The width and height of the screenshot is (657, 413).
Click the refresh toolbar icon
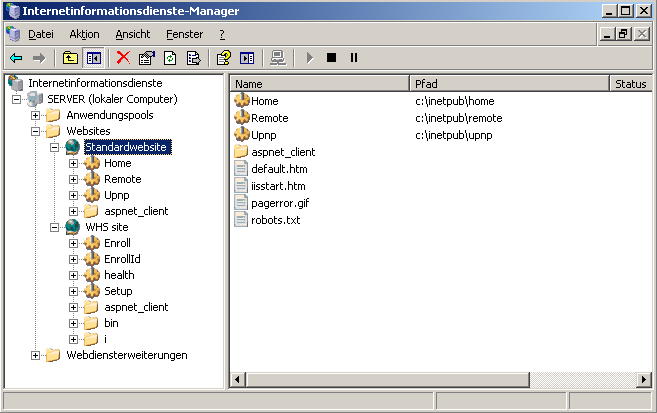pyautogui.click(x=170, y=58)
